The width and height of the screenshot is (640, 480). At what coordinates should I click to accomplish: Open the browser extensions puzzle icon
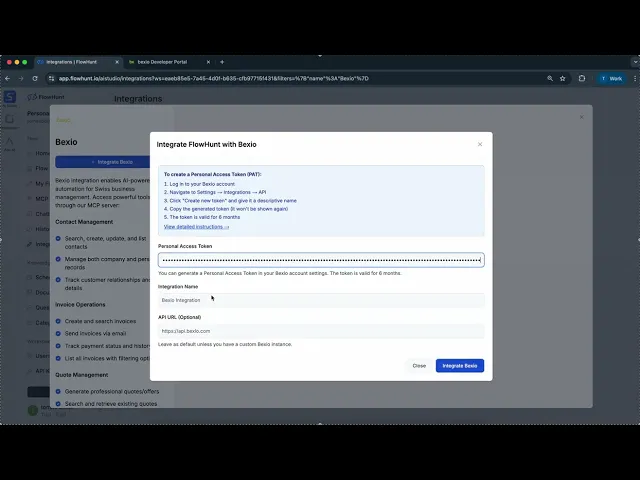[582, 78]
